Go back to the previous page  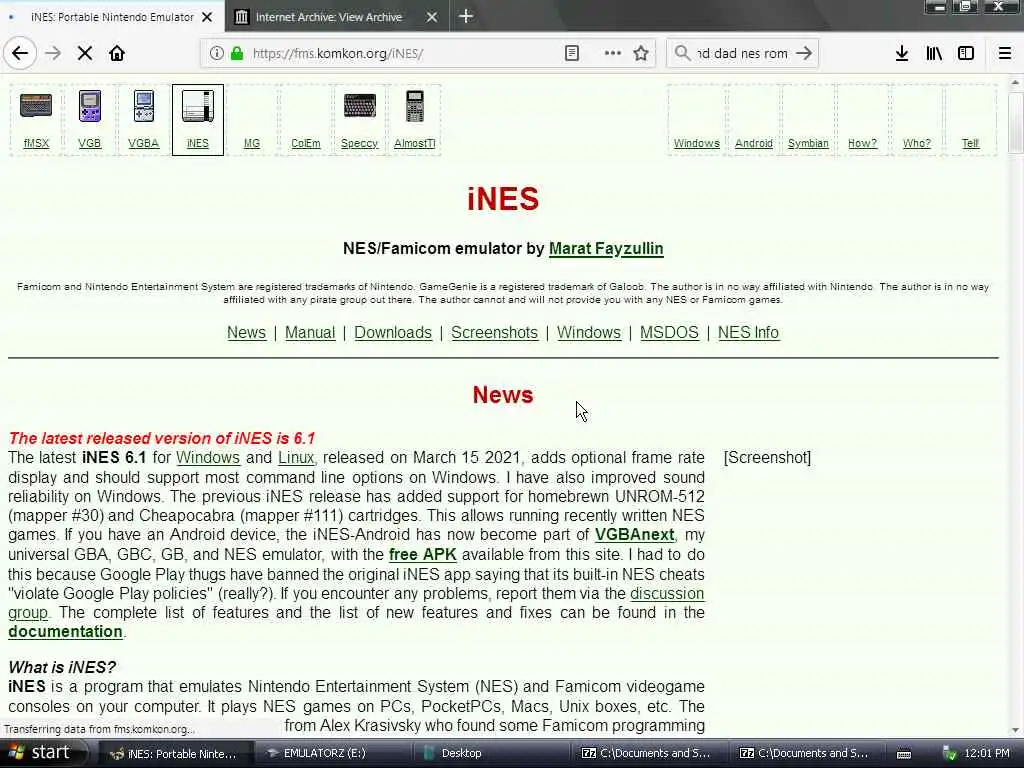(x=20, y=53)
